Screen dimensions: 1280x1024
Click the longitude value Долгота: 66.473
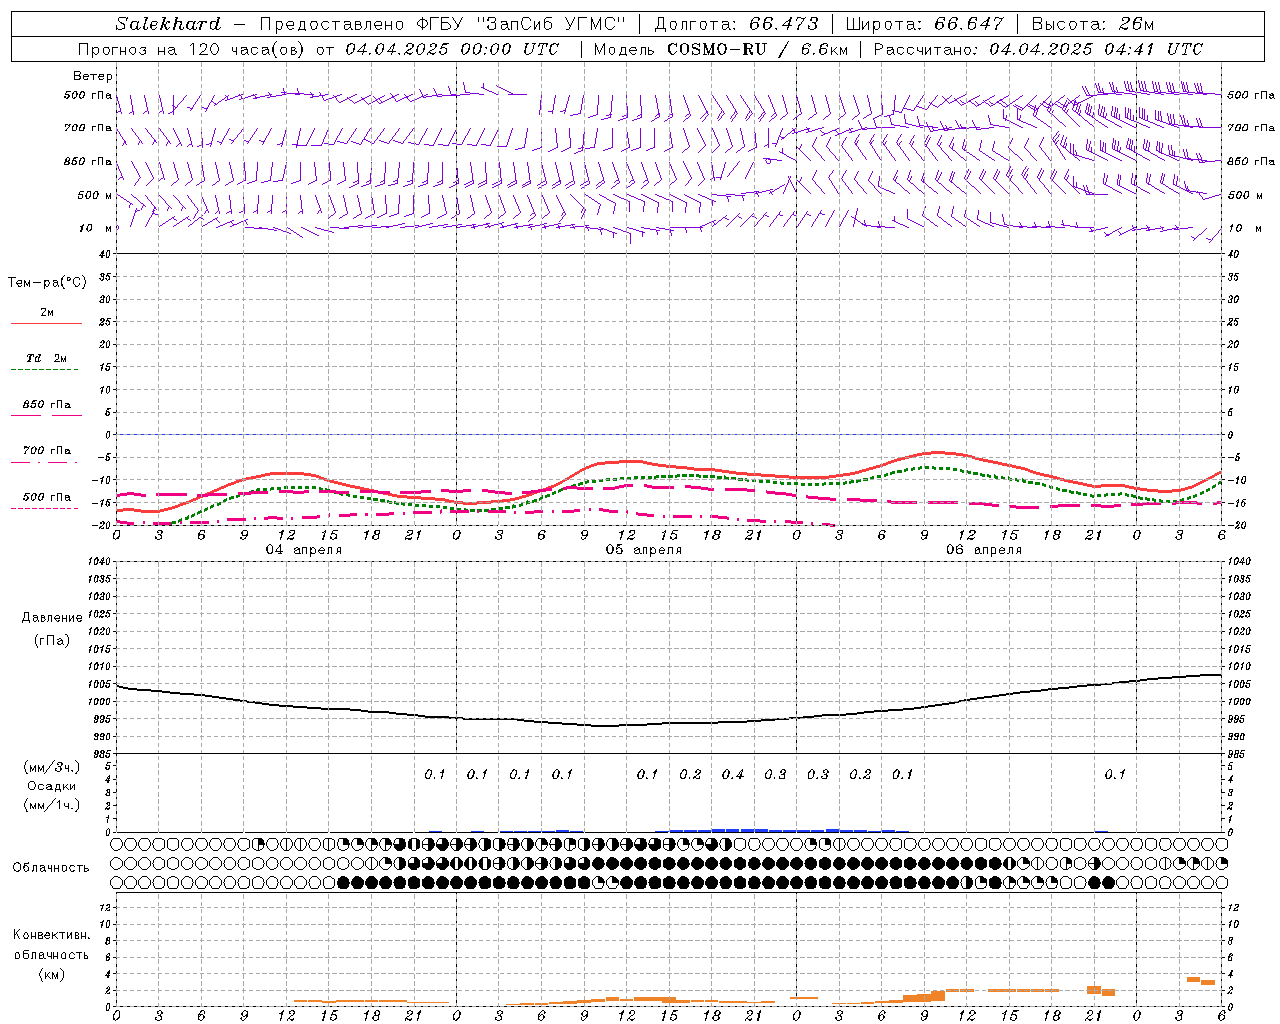coord(737,24)
